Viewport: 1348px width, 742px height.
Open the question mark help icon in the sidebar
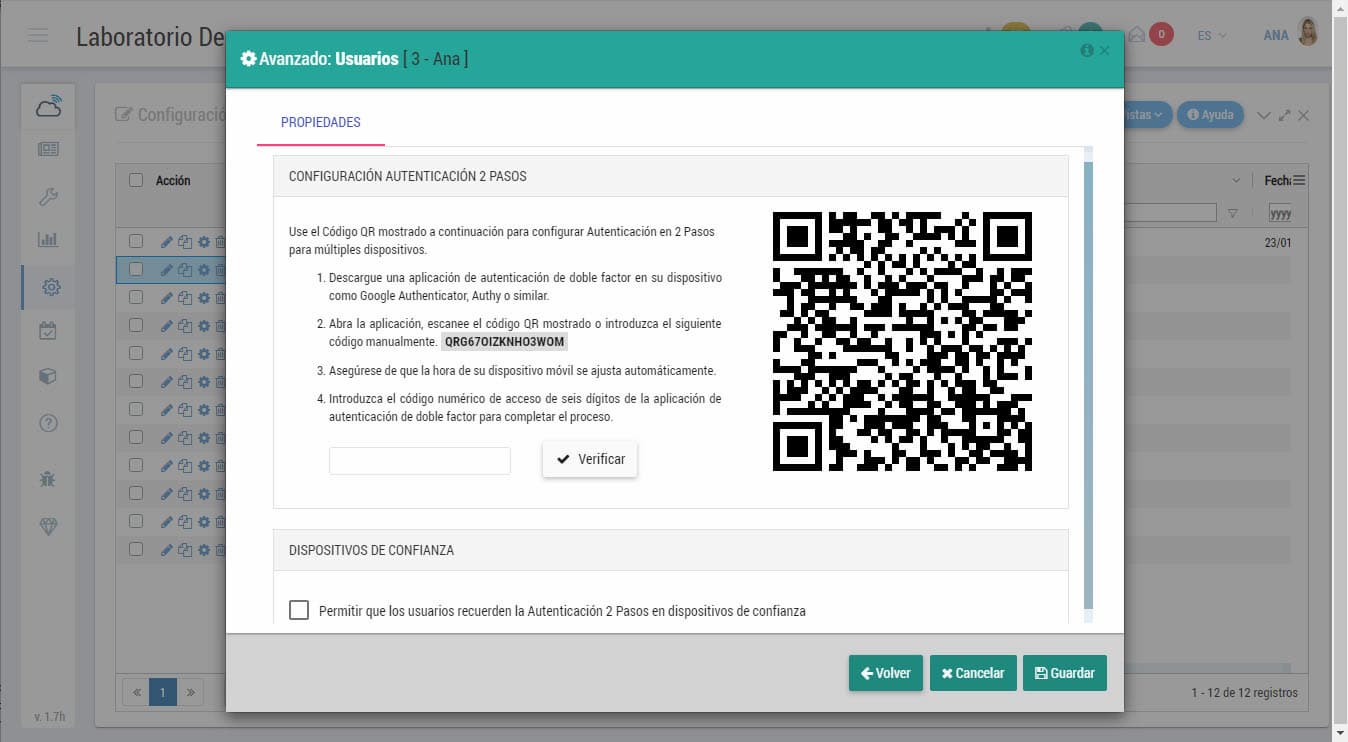tap(49, 423)
